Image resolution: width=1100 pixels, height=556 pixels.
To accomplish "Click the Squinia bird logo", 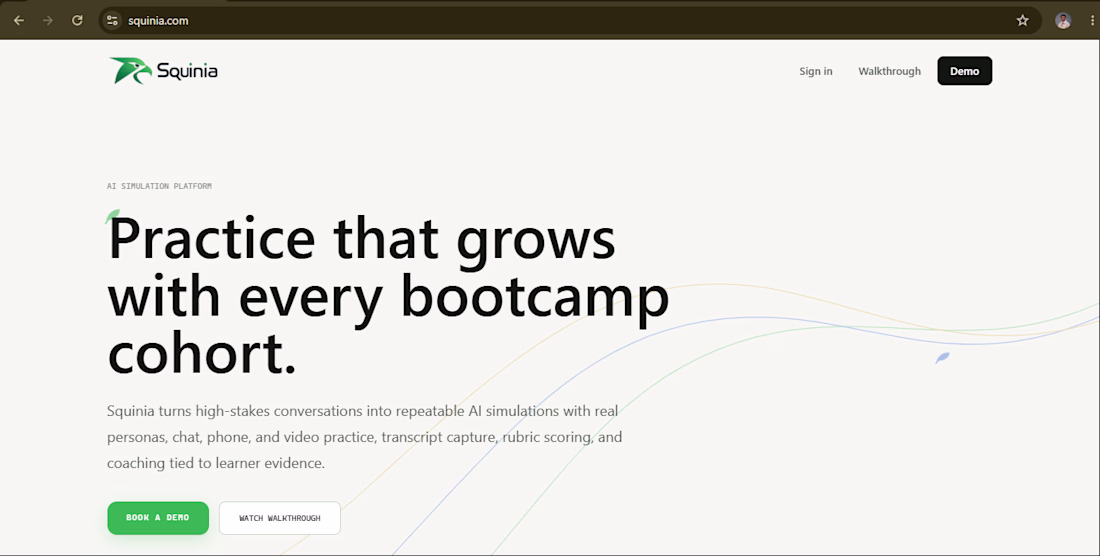I will [x=130, y=71].
